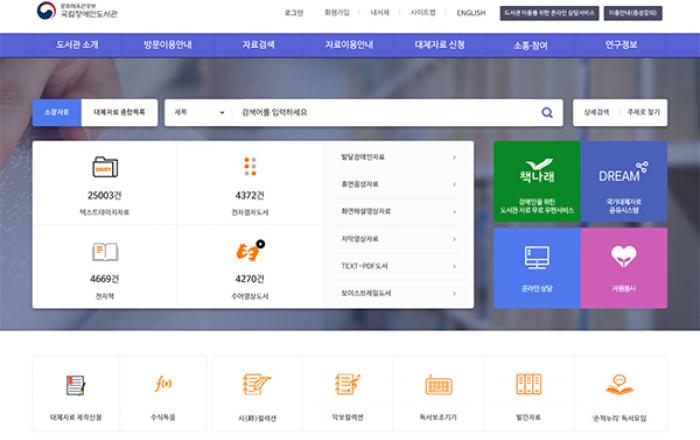Image resolution: width=700 pixels, height=440 pixels.
Task: Open the 수어영상도서 sign language video icon
Action: (250, 250)
